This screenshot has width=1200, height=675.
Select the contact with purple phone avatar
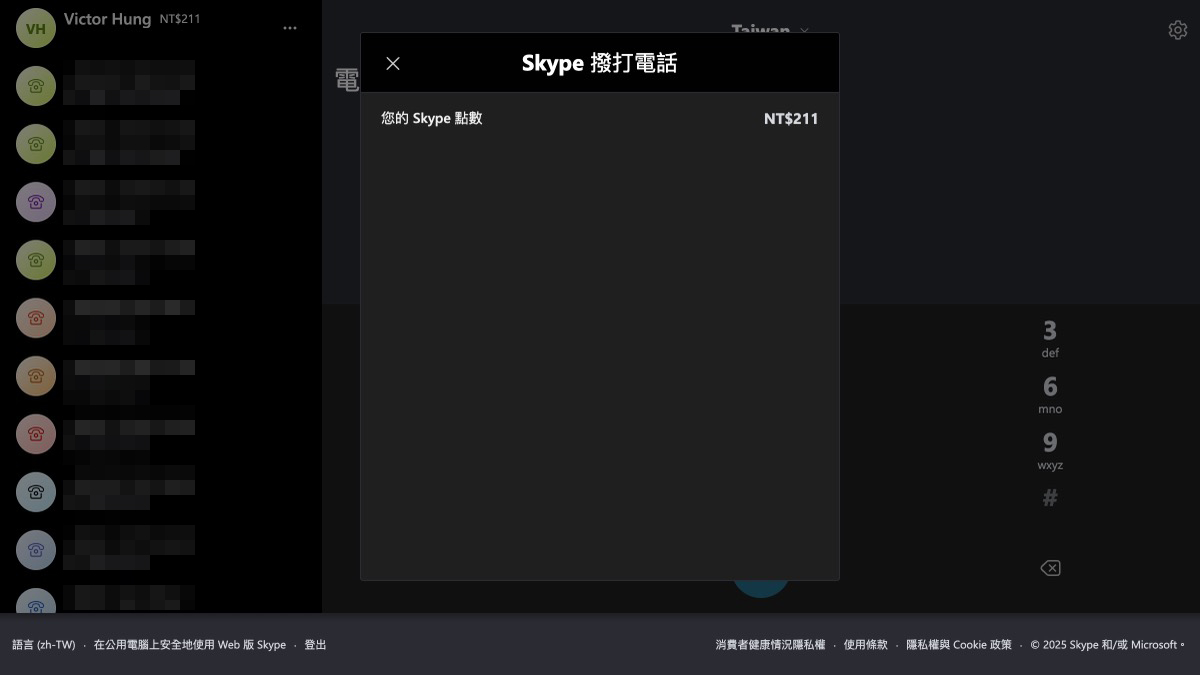coord(36,202)
